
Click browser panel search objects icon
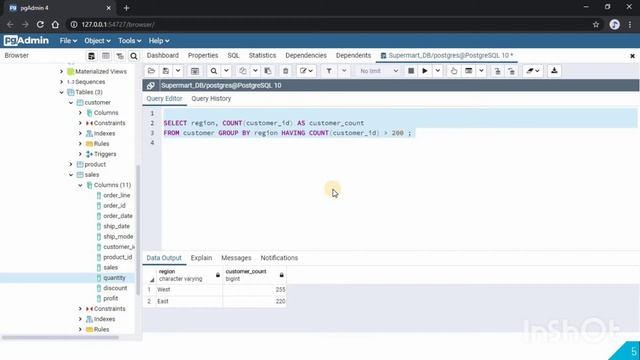tap(133, 56)
